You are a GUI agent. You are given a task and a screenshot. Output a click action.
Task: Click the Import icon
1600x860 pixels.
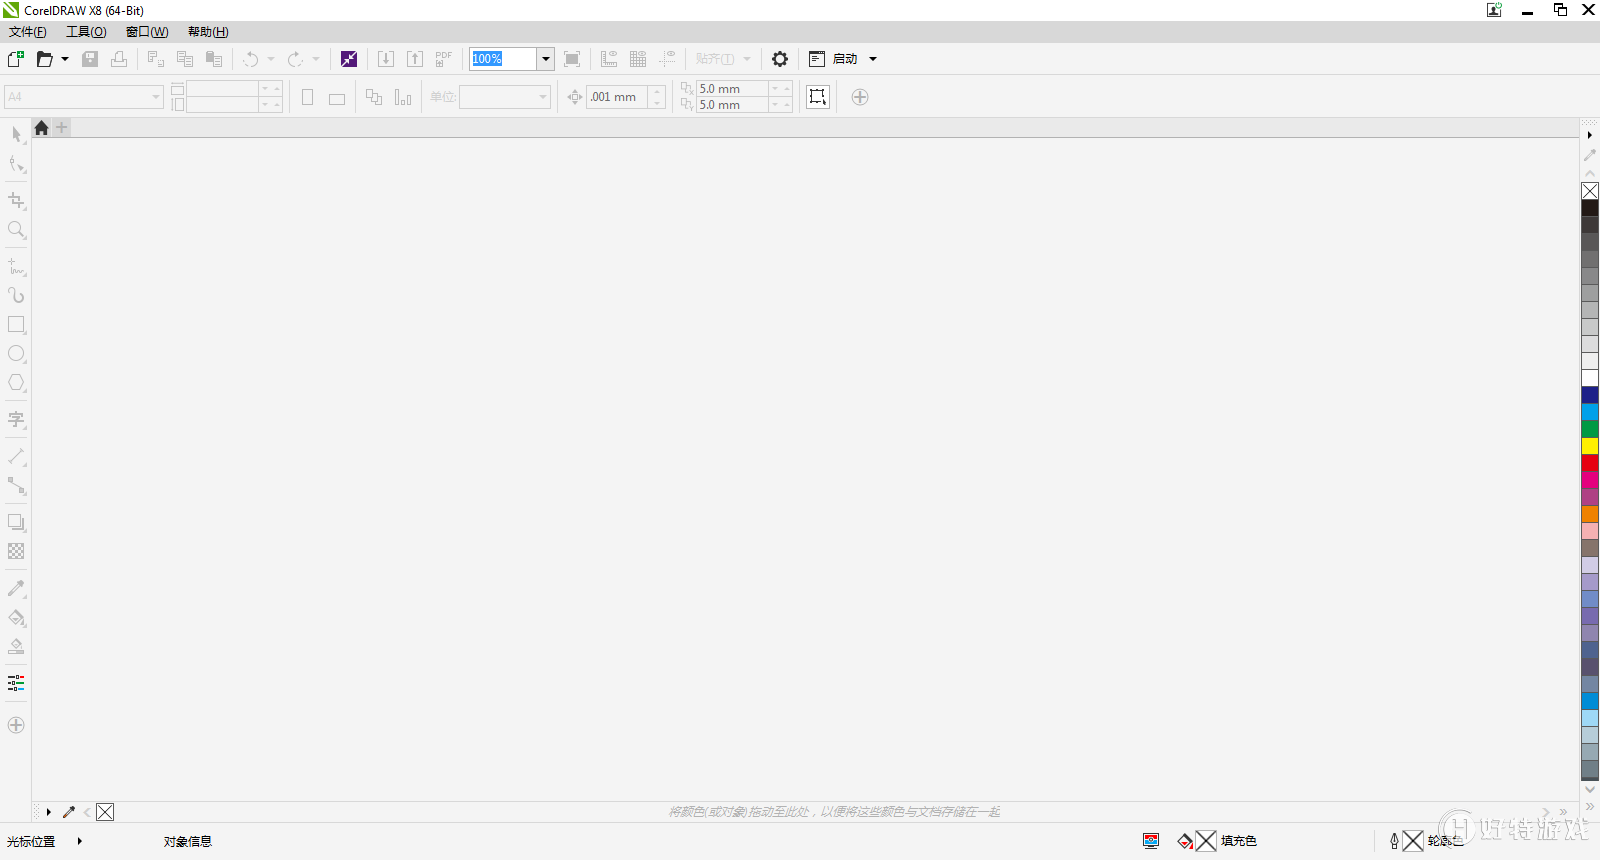(x=386, y=59)
